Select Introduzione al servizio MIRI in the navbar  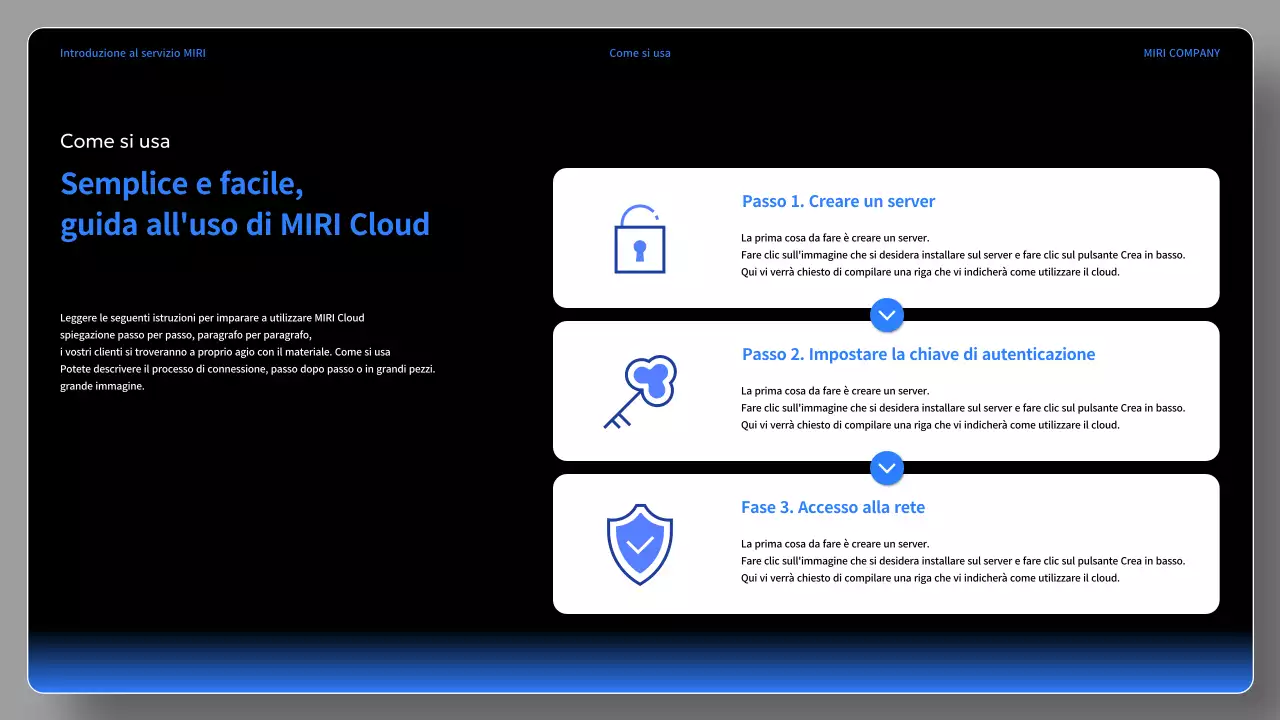click(132, 53)
